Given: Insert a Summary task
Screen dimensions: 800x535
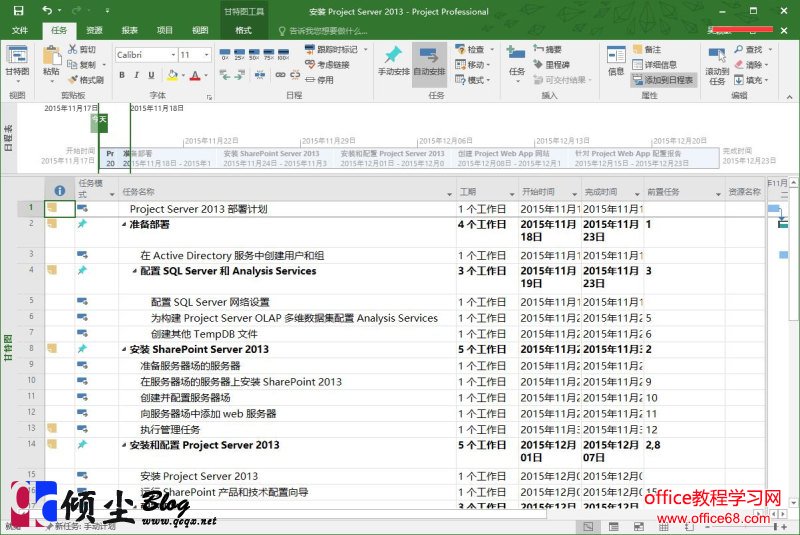Looking at the screenshot, I should point(547,49).
